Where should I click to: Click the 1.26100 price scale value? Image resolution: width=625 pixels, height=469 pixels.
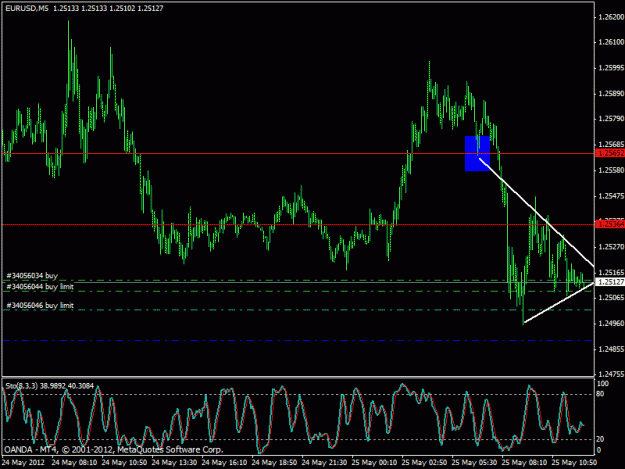pyautogui.click(x=611, y=42)
